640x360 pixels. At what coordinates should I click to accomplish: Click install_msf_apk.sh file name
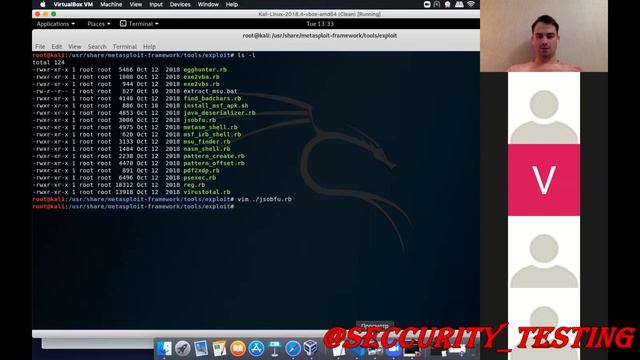click(216, 105)
